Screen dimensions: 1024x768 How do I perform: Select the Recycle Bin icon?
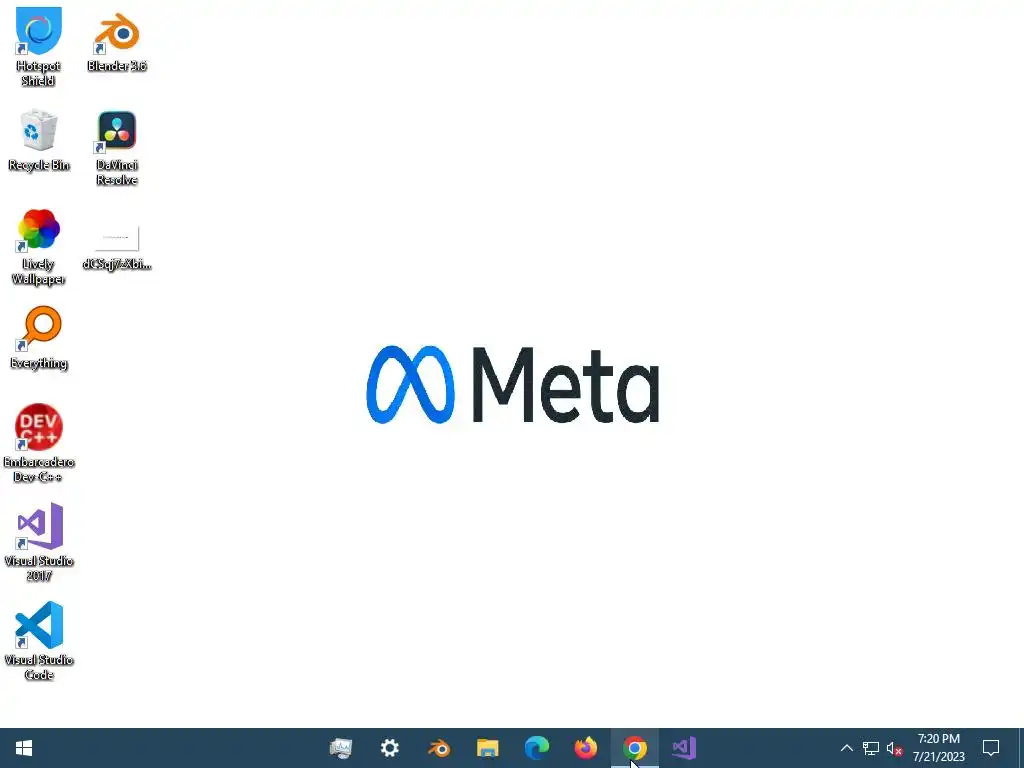(39, 140)
